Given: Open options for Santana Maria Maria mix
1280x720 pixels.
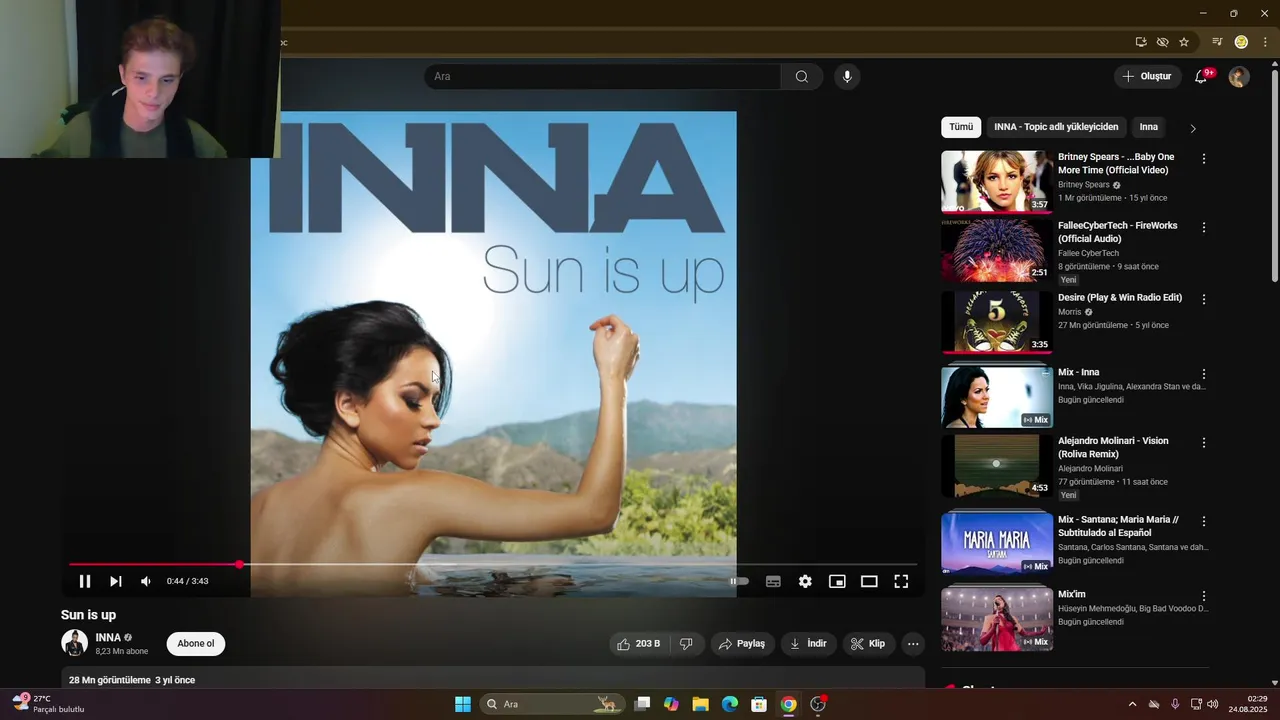Looking at the screenshot, I should click(1204, 521).
